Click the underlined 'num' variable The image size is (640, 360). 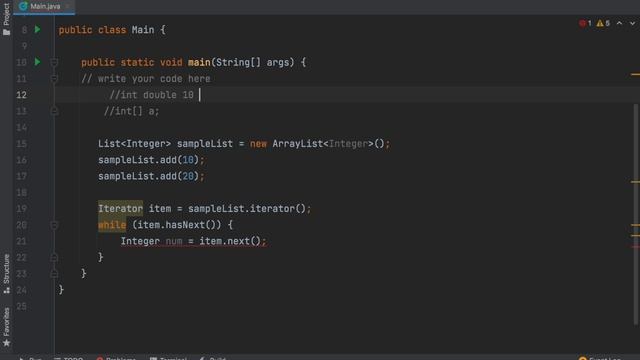tap(174, 241)
